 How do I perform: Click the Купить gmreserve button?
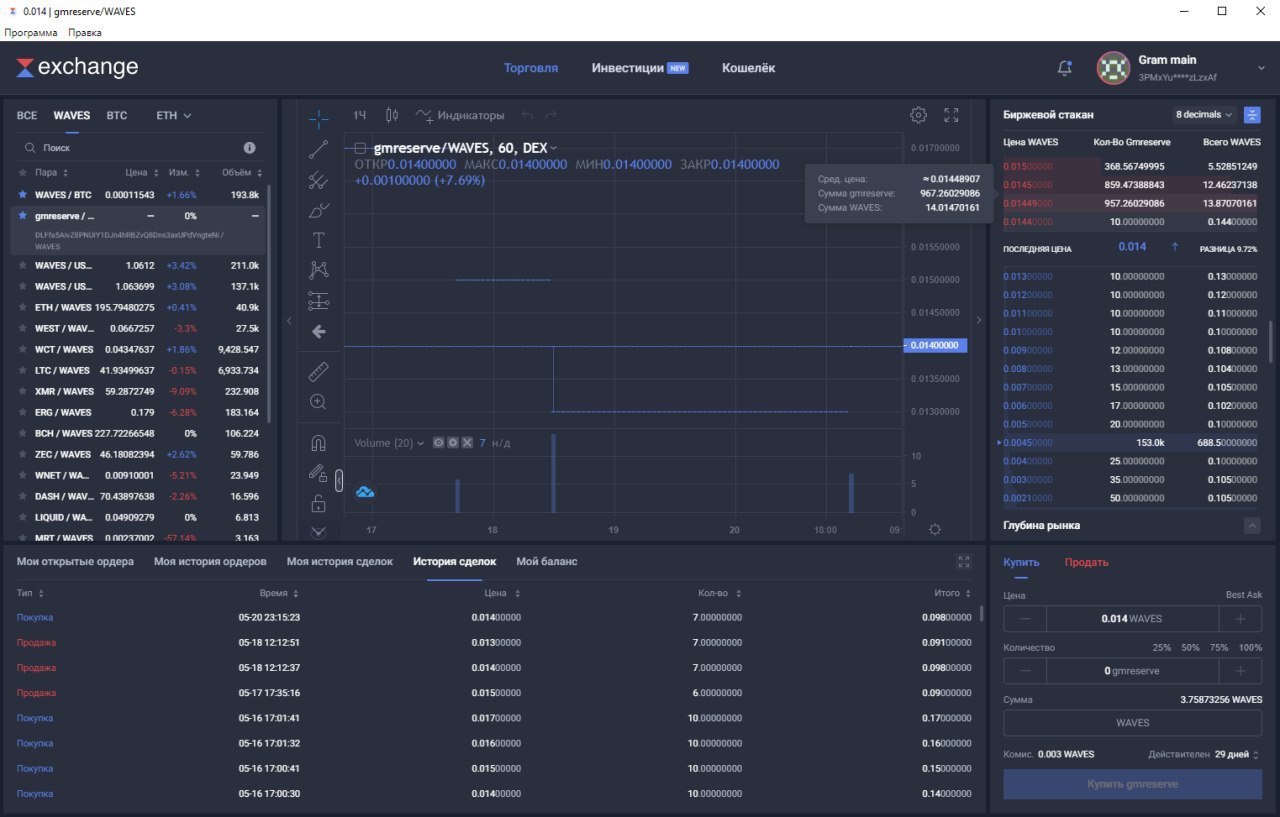tap(1132, 784)
